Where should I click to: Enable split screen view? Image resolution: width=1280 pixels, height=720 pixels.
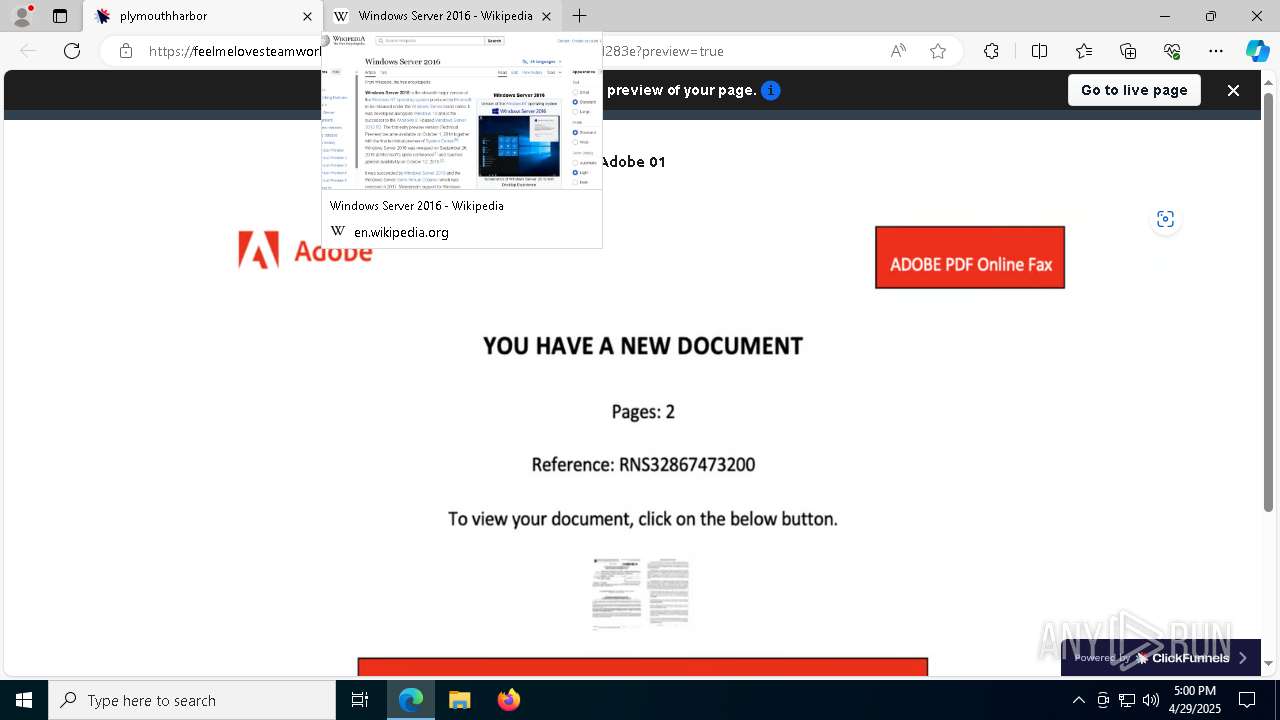point(1039,51)
